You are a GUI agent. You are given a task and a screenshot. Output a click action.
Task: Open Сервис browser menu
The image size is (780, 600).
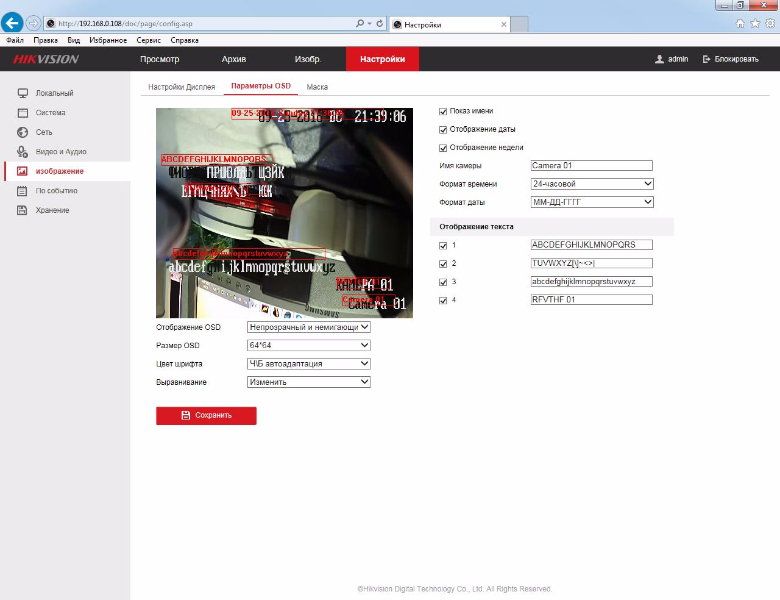[x=148, y=40]
